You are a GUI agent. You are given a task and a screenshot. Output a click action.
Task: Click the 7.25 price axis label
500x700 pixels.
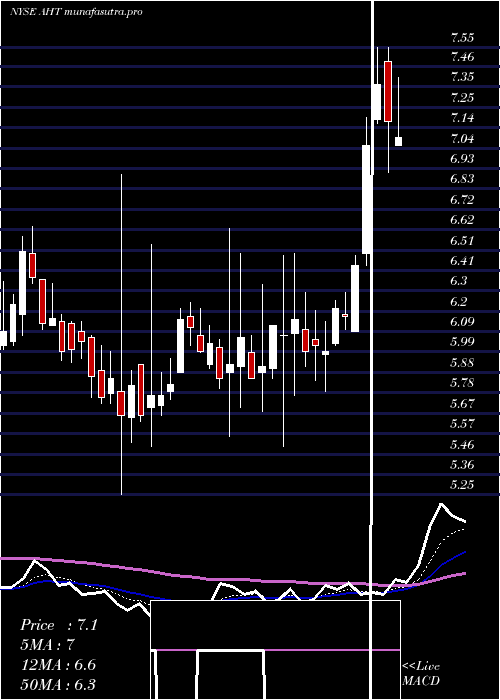pyautogui.click(x=462, y=97)
